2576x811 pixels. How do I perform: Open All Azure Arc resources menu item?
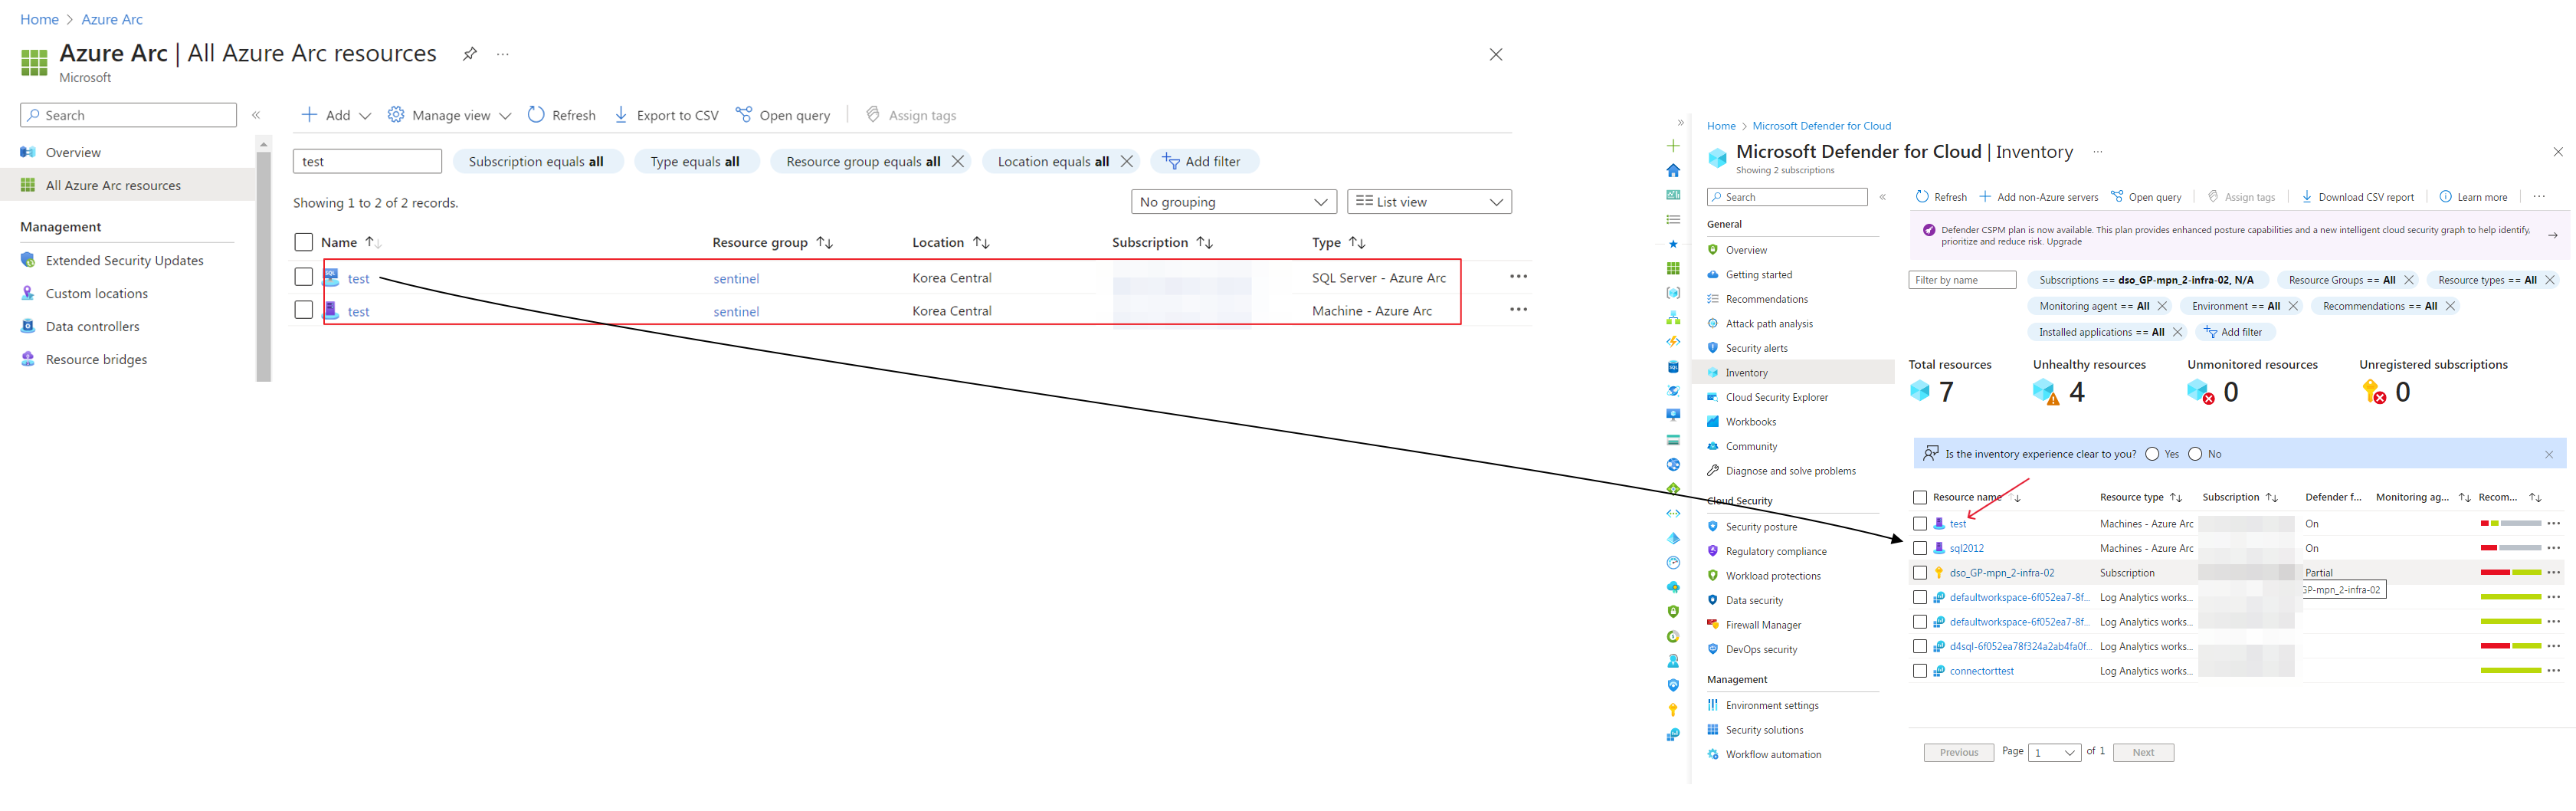click(128, 185)
